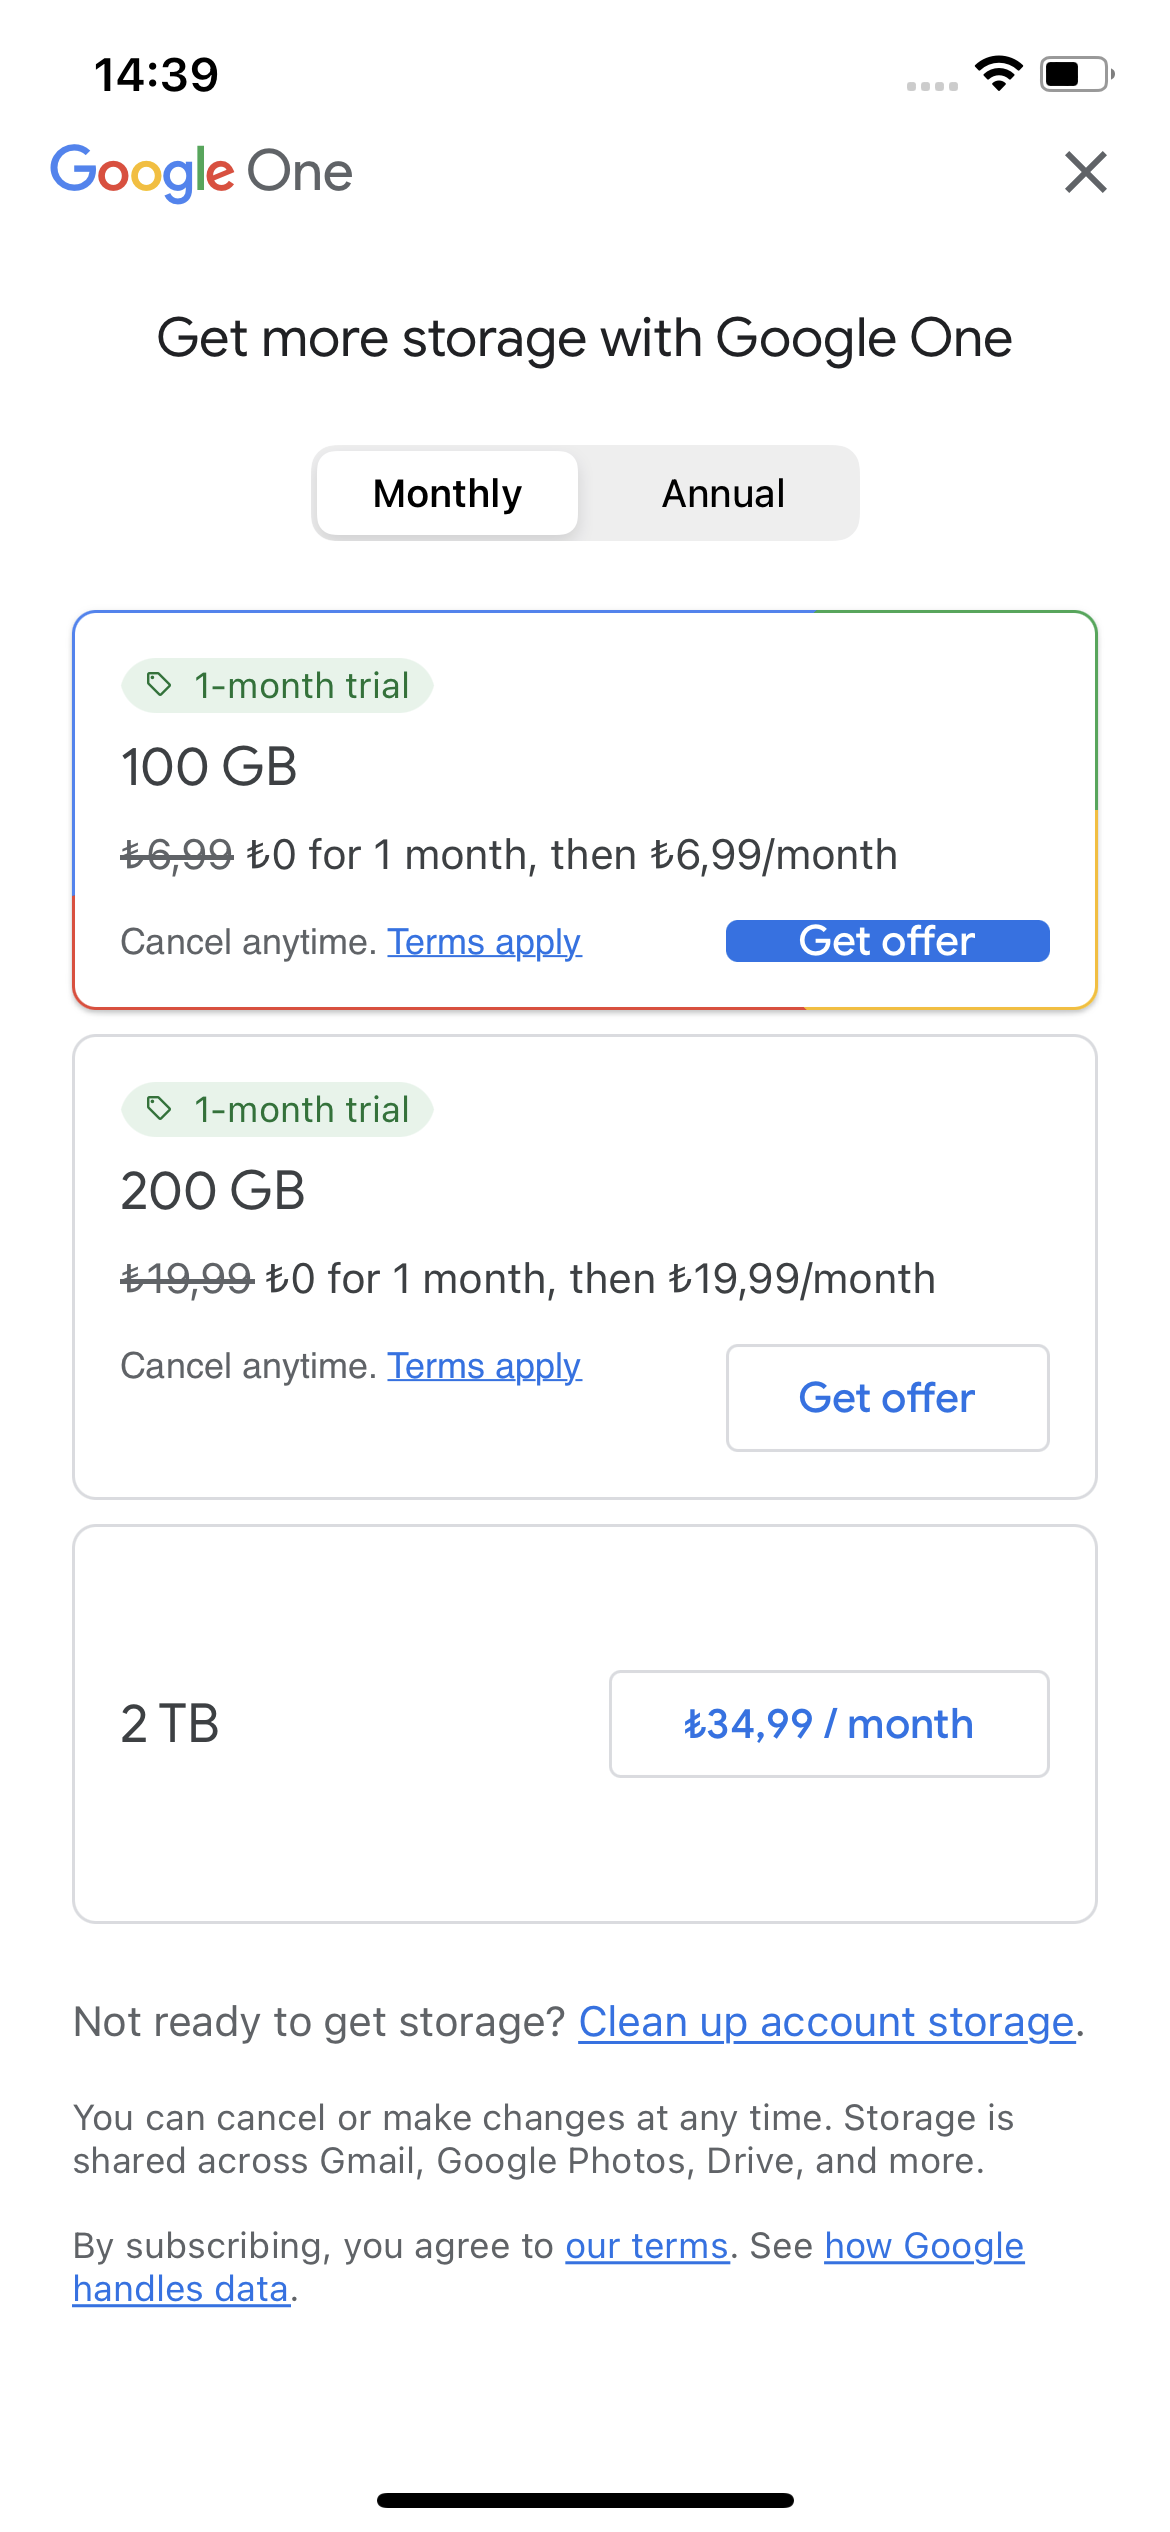Open Terms apply link for the 100 GB plan
This screenshot has height=2532, width=1170.
point(484,942)
